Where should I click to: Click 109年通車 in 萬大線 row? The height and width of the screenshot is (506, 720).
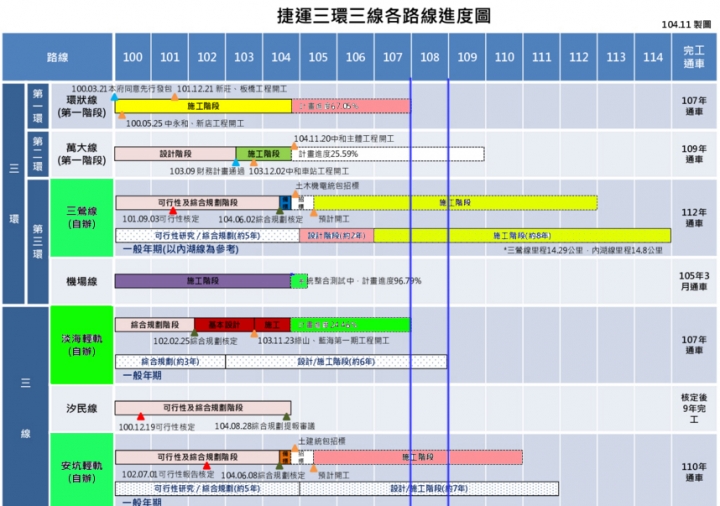[694, 154]
